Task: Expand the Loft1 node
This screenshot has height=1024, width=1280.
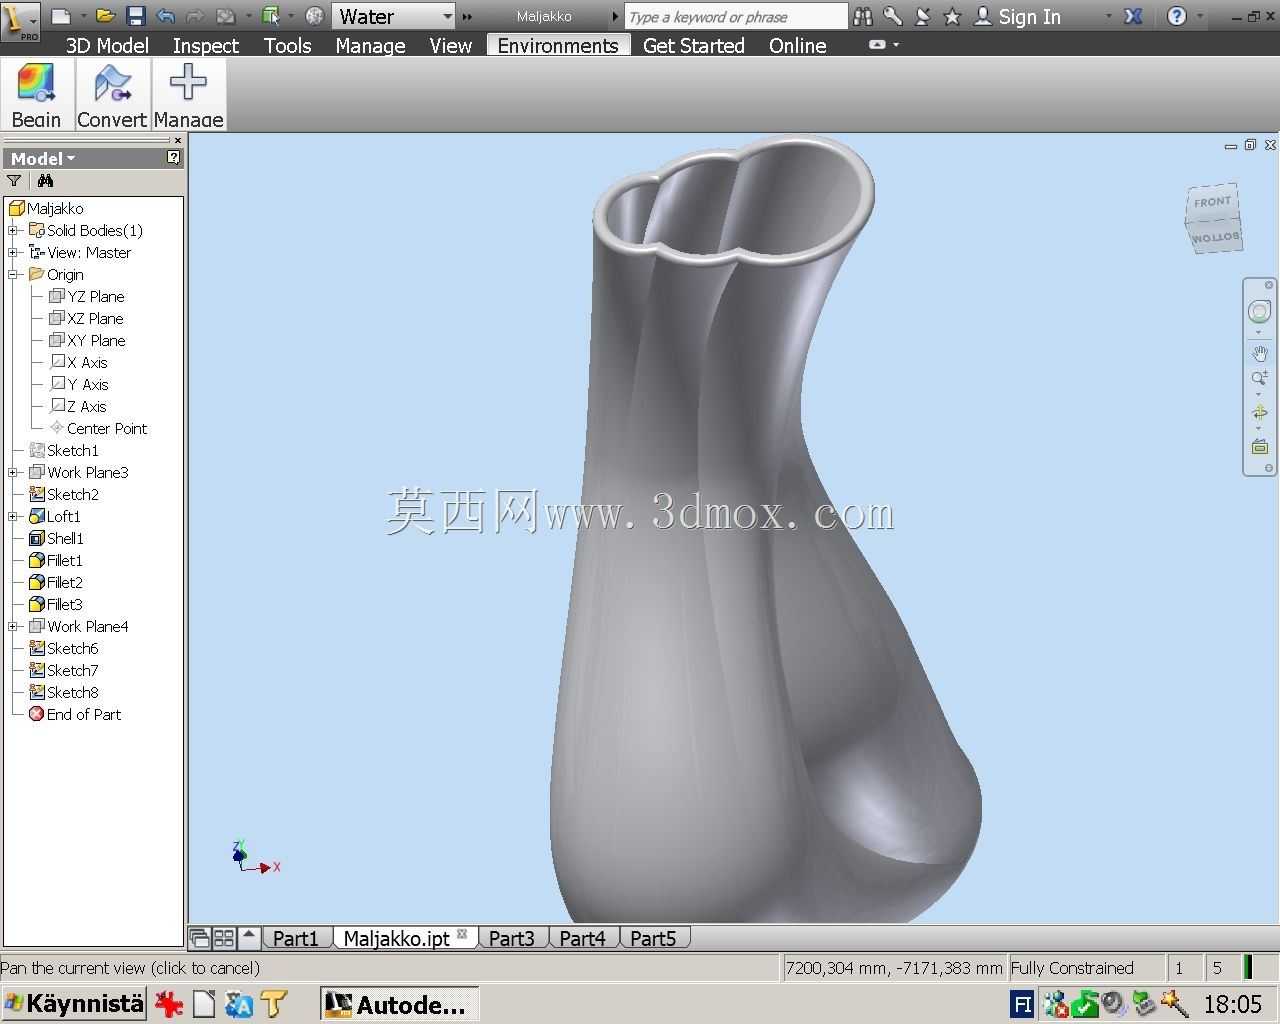Action: [13, 516]
